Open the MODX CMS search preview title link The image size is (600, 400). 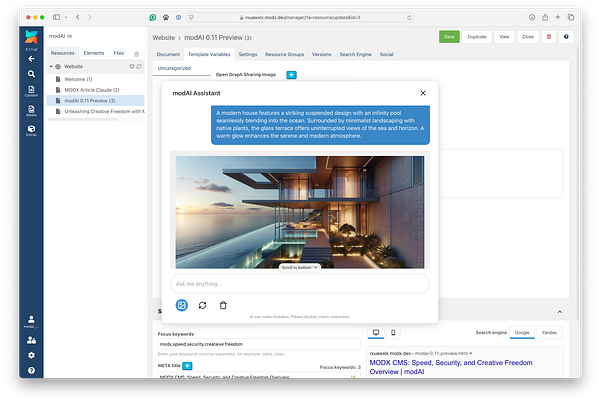(x=451, y=367)
